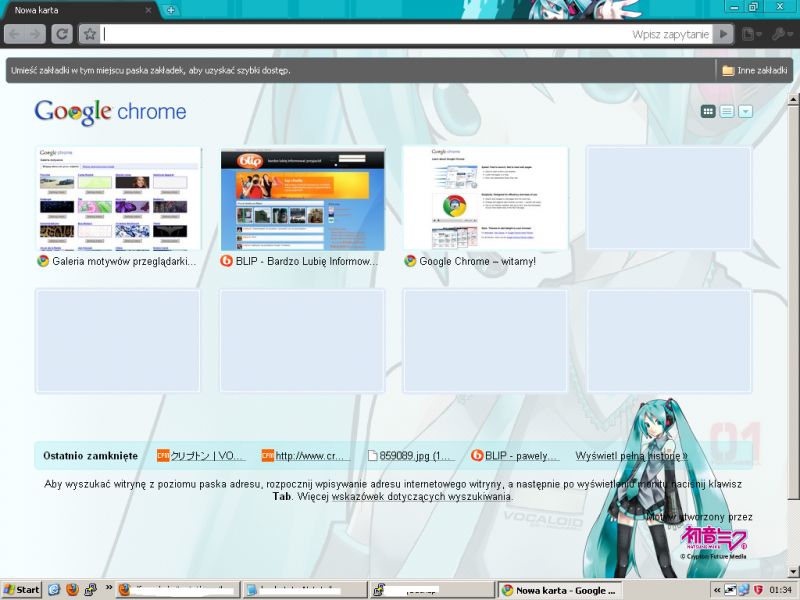
Task: Close the Nowa karta tab
Action: click(148, 10)
